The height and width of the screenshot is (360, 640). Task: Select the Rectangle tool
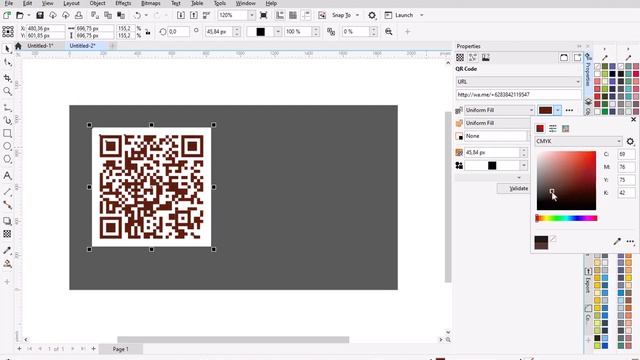(x=7, y=133)
